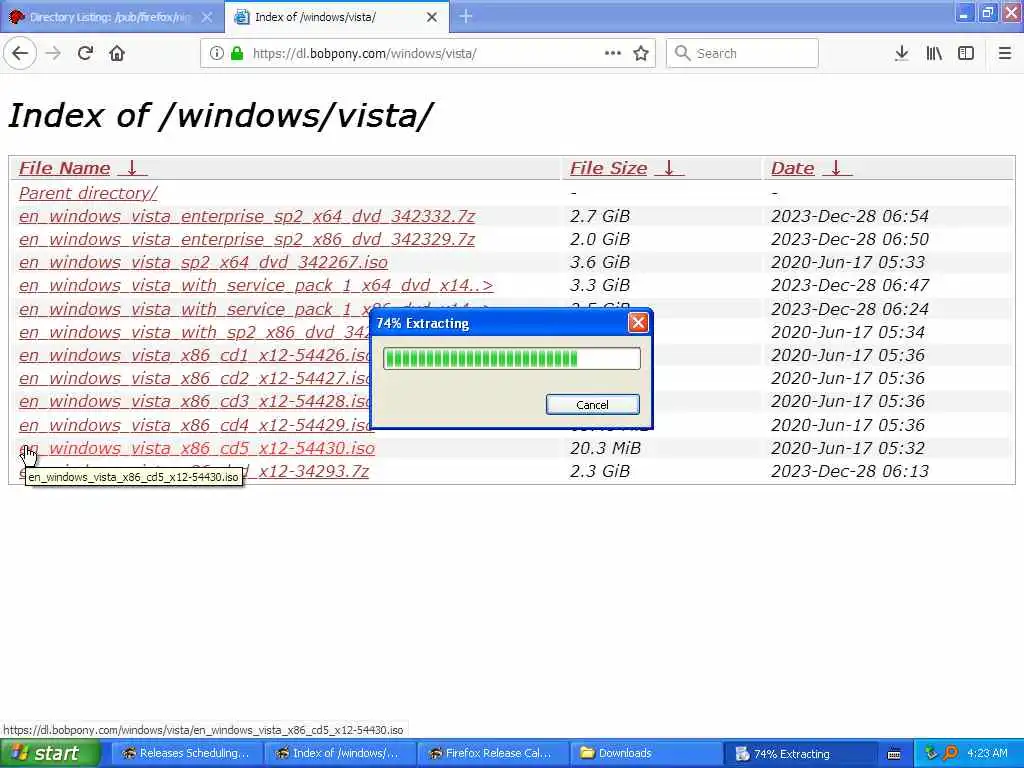Click the system tray magnifier icon

pos(950,753)
